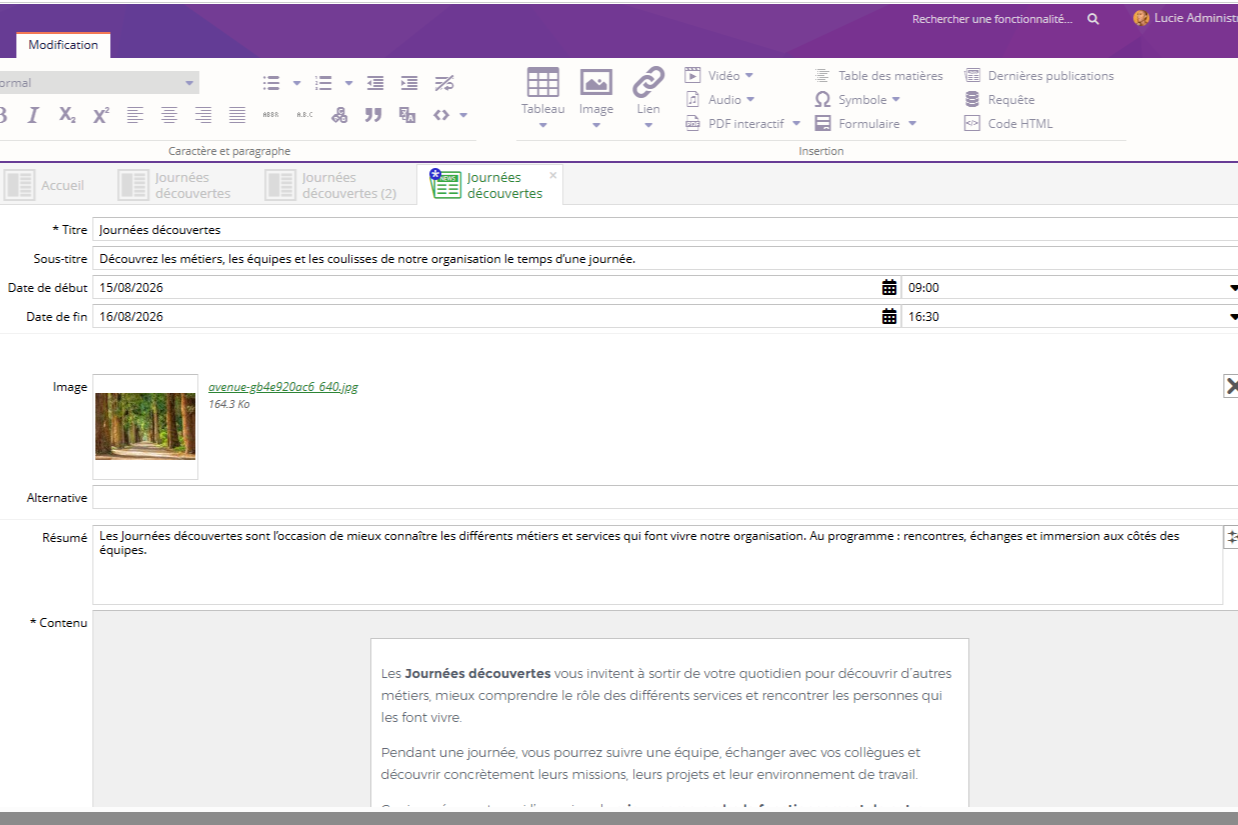The image size is (1238, 825).
Task: Expand the Tableau dropdown arrow
Action: (543, 126)
